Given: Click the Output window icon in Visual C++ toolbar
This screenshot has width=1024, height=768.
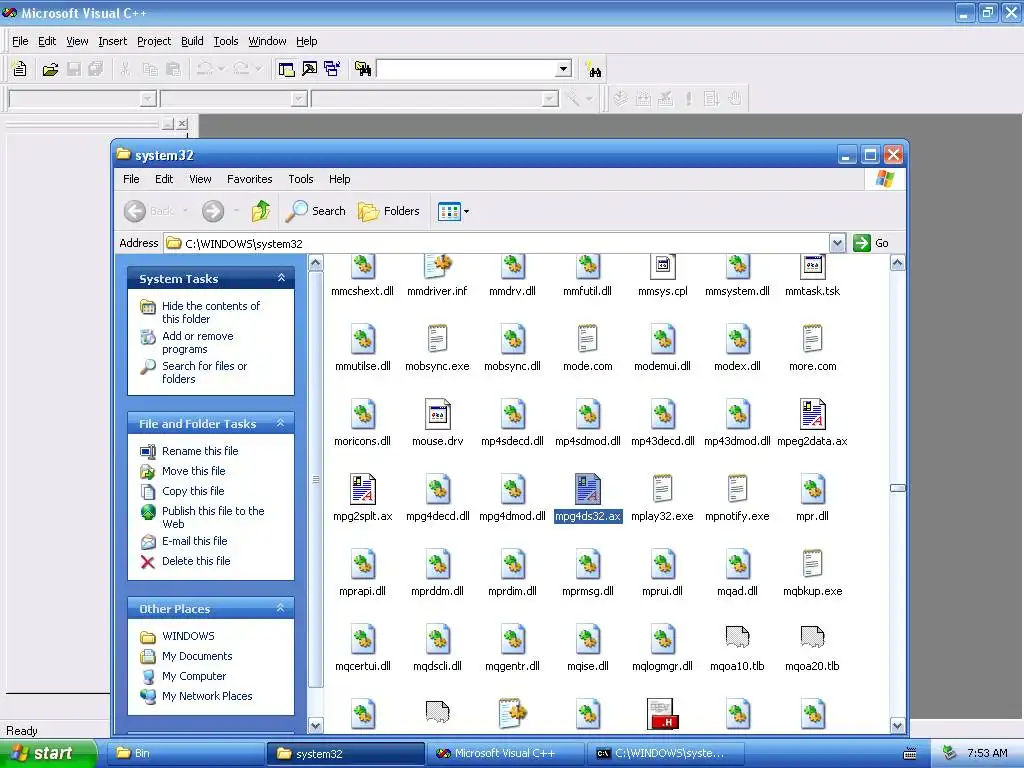Looking at the screenshot, I should click(x=310, y=69).
